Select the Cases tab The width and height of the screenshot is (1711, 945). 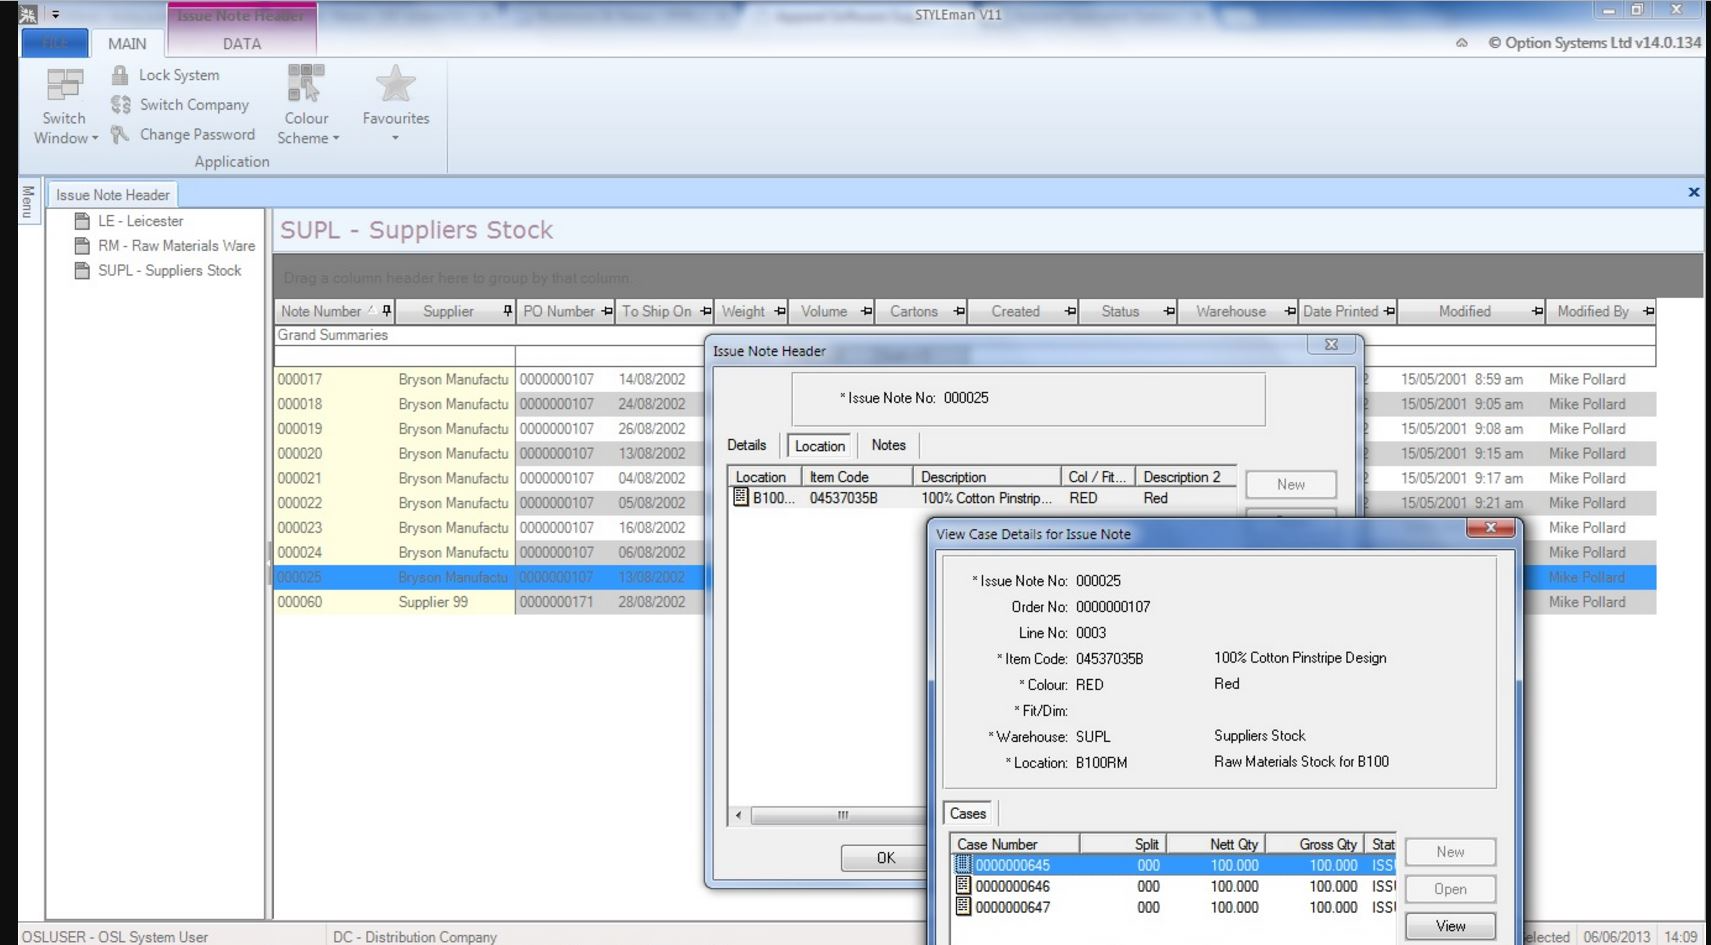968,813
